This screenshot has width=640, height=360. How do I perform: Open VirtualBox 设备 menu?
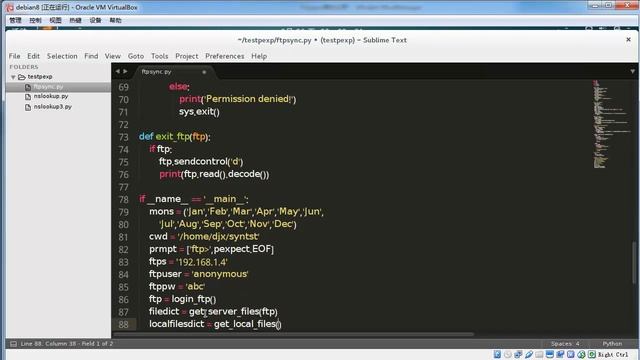coord(95,20)
